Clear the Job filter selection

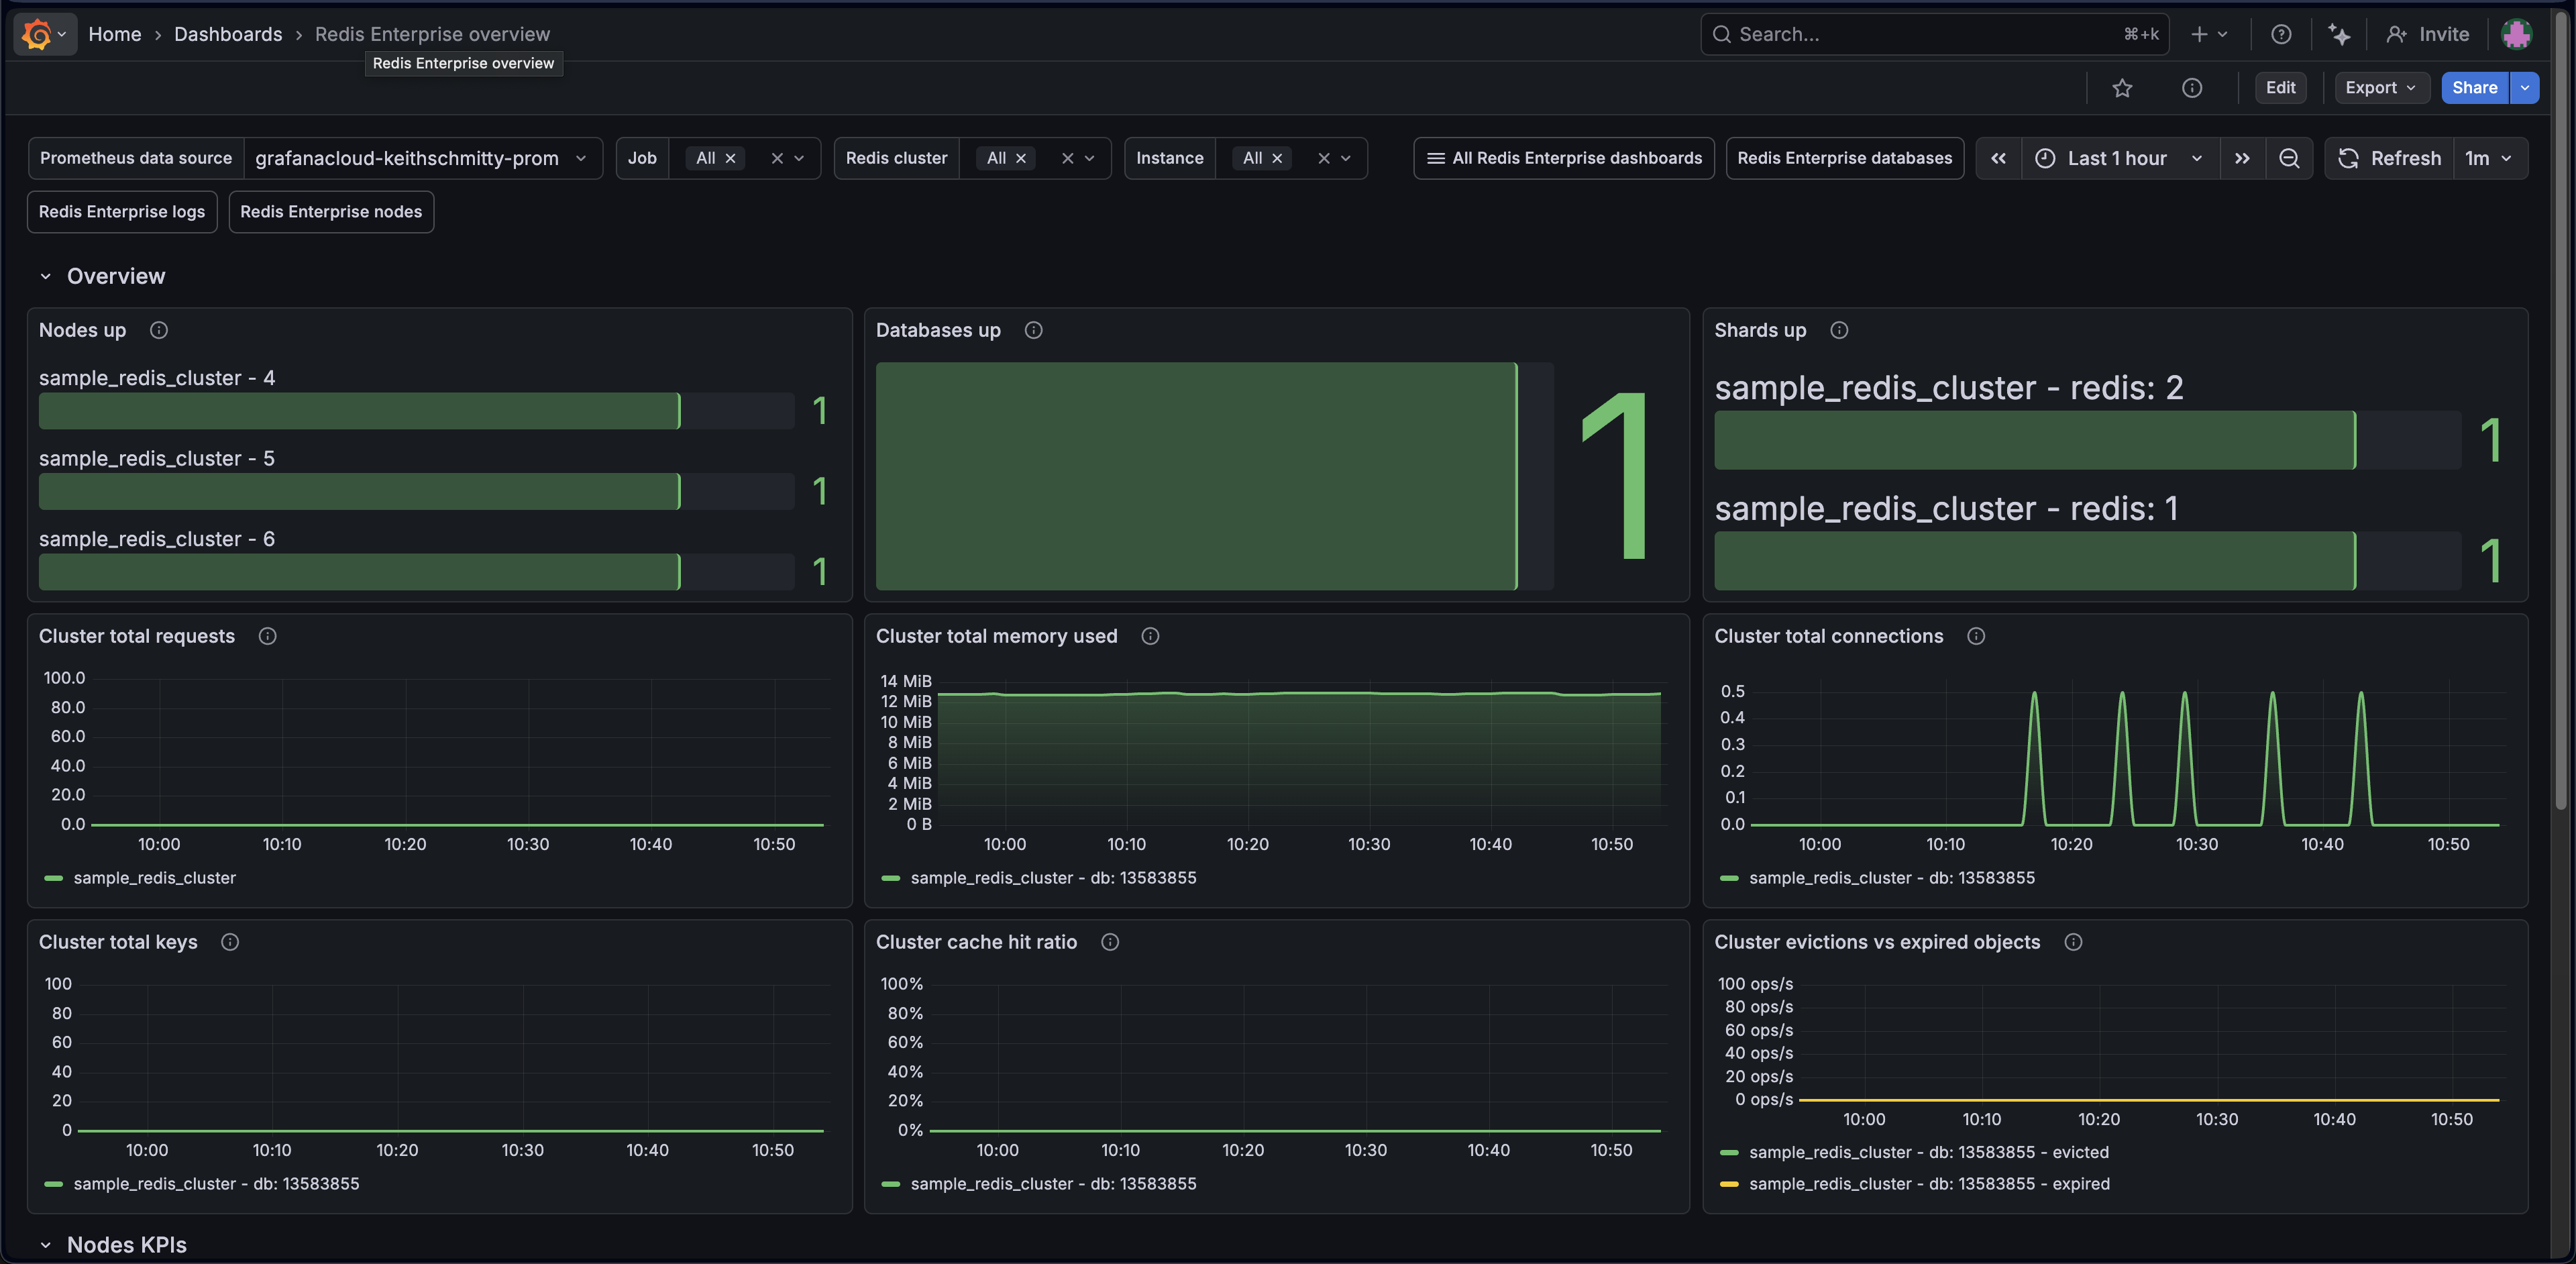tap(776, 158)
